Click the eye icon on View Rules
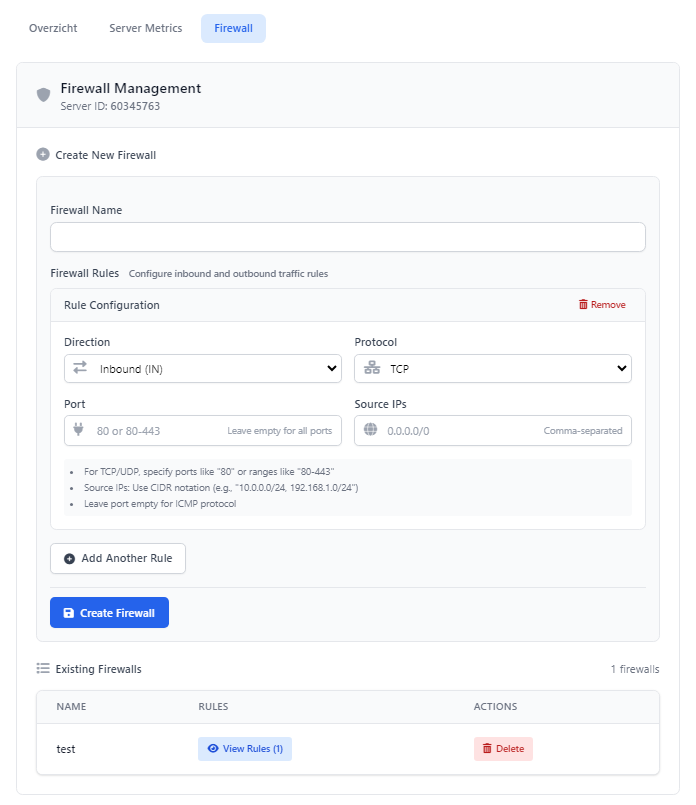The image size is (696, 805). [x=213, y=749]
